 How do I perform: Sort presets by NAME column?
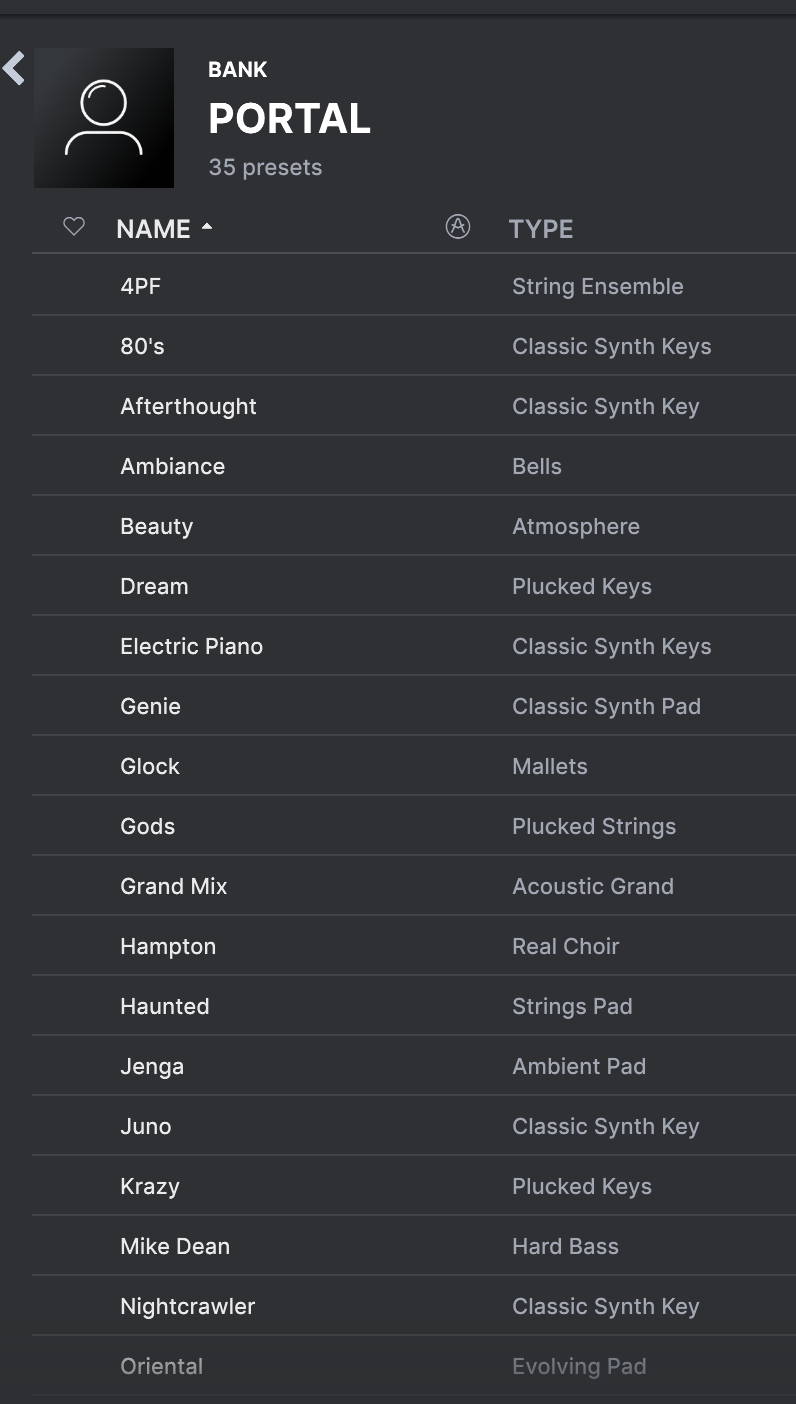point(153,229)
